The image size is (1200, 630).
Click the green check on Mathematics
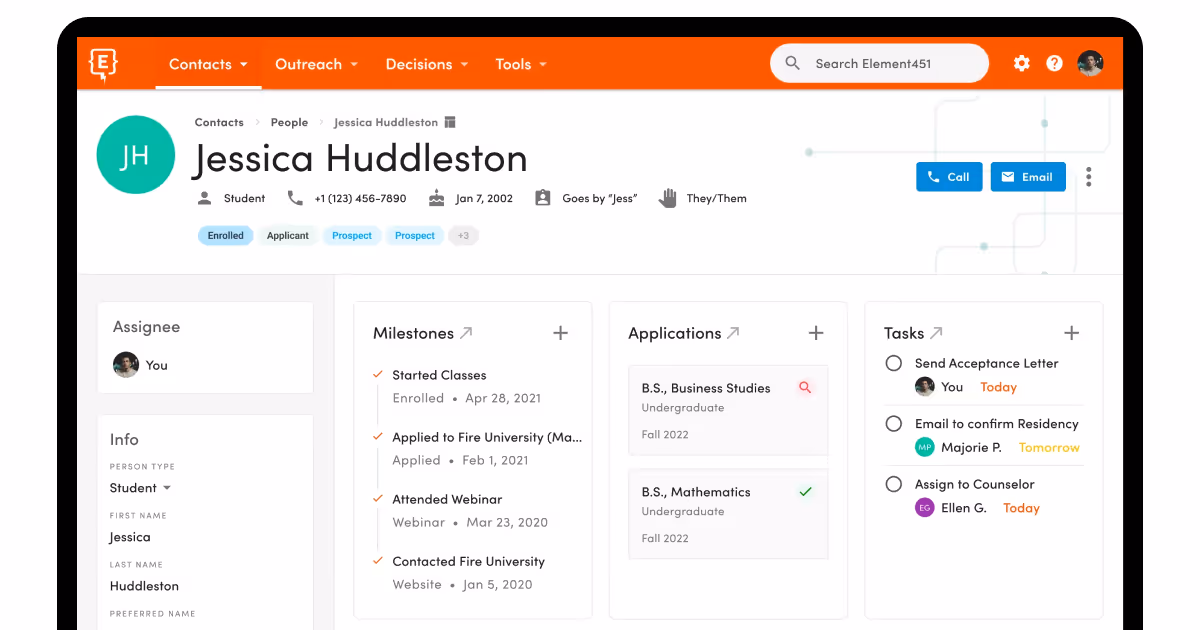pyautogui.click(x=805, y=492)
